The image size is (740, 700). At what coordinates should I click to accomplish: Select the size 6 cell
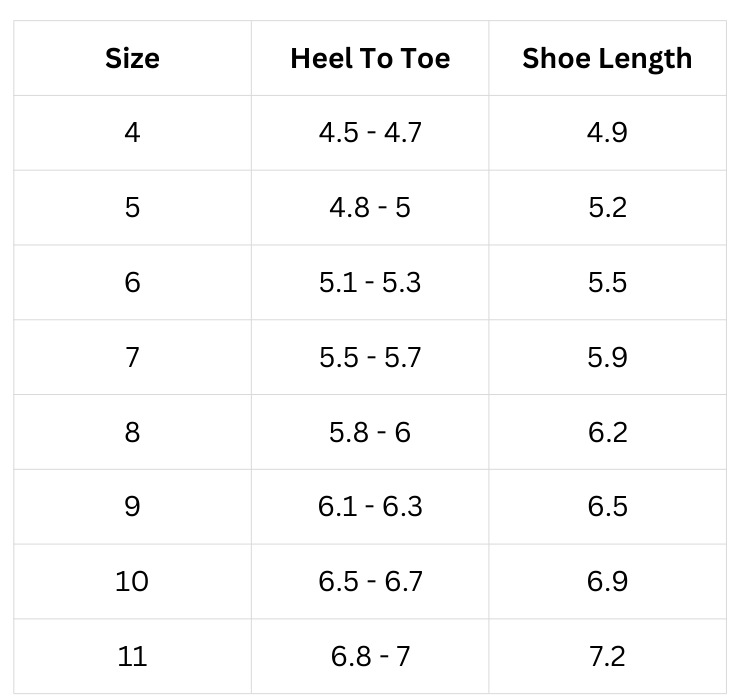click(x=132, y=282)
